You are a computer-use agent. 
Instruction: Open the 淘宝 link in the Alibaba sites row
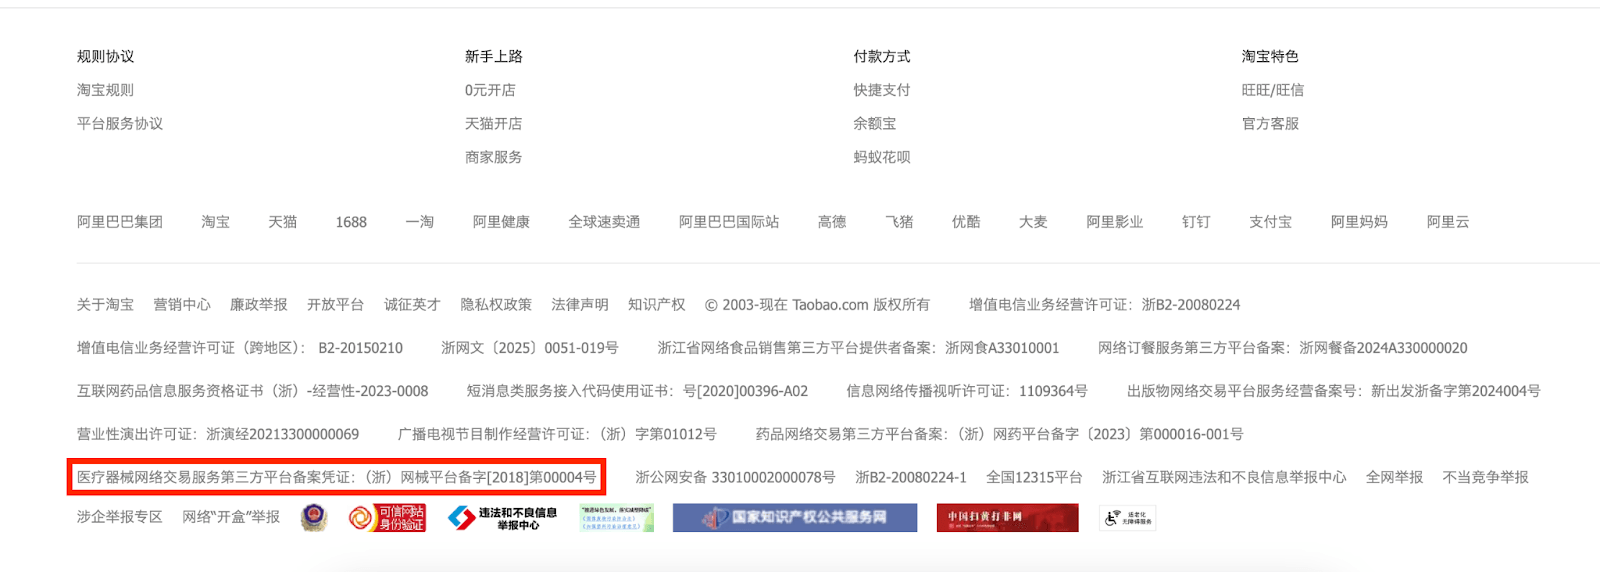(x=216, y=222)
